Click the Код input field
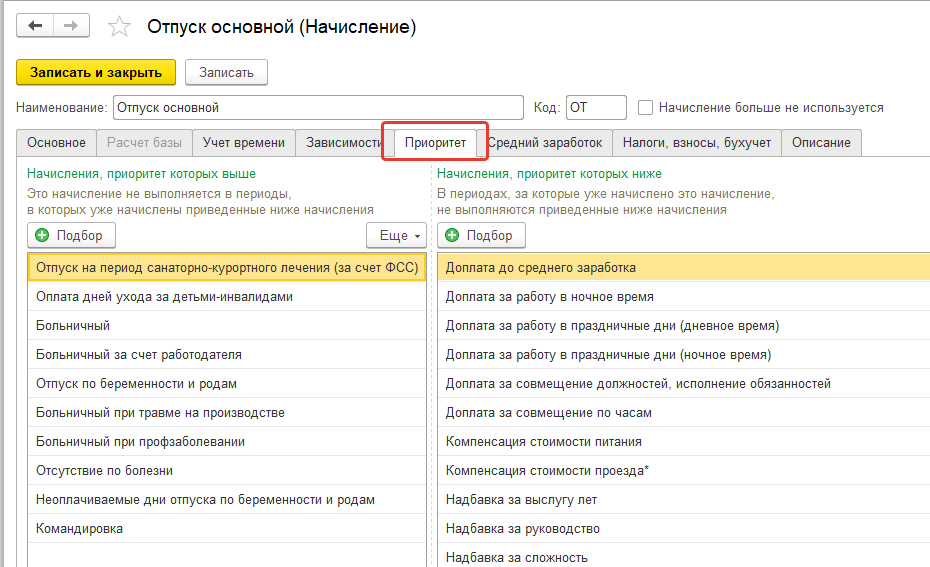The image size is (930, 567). [596, 107]
